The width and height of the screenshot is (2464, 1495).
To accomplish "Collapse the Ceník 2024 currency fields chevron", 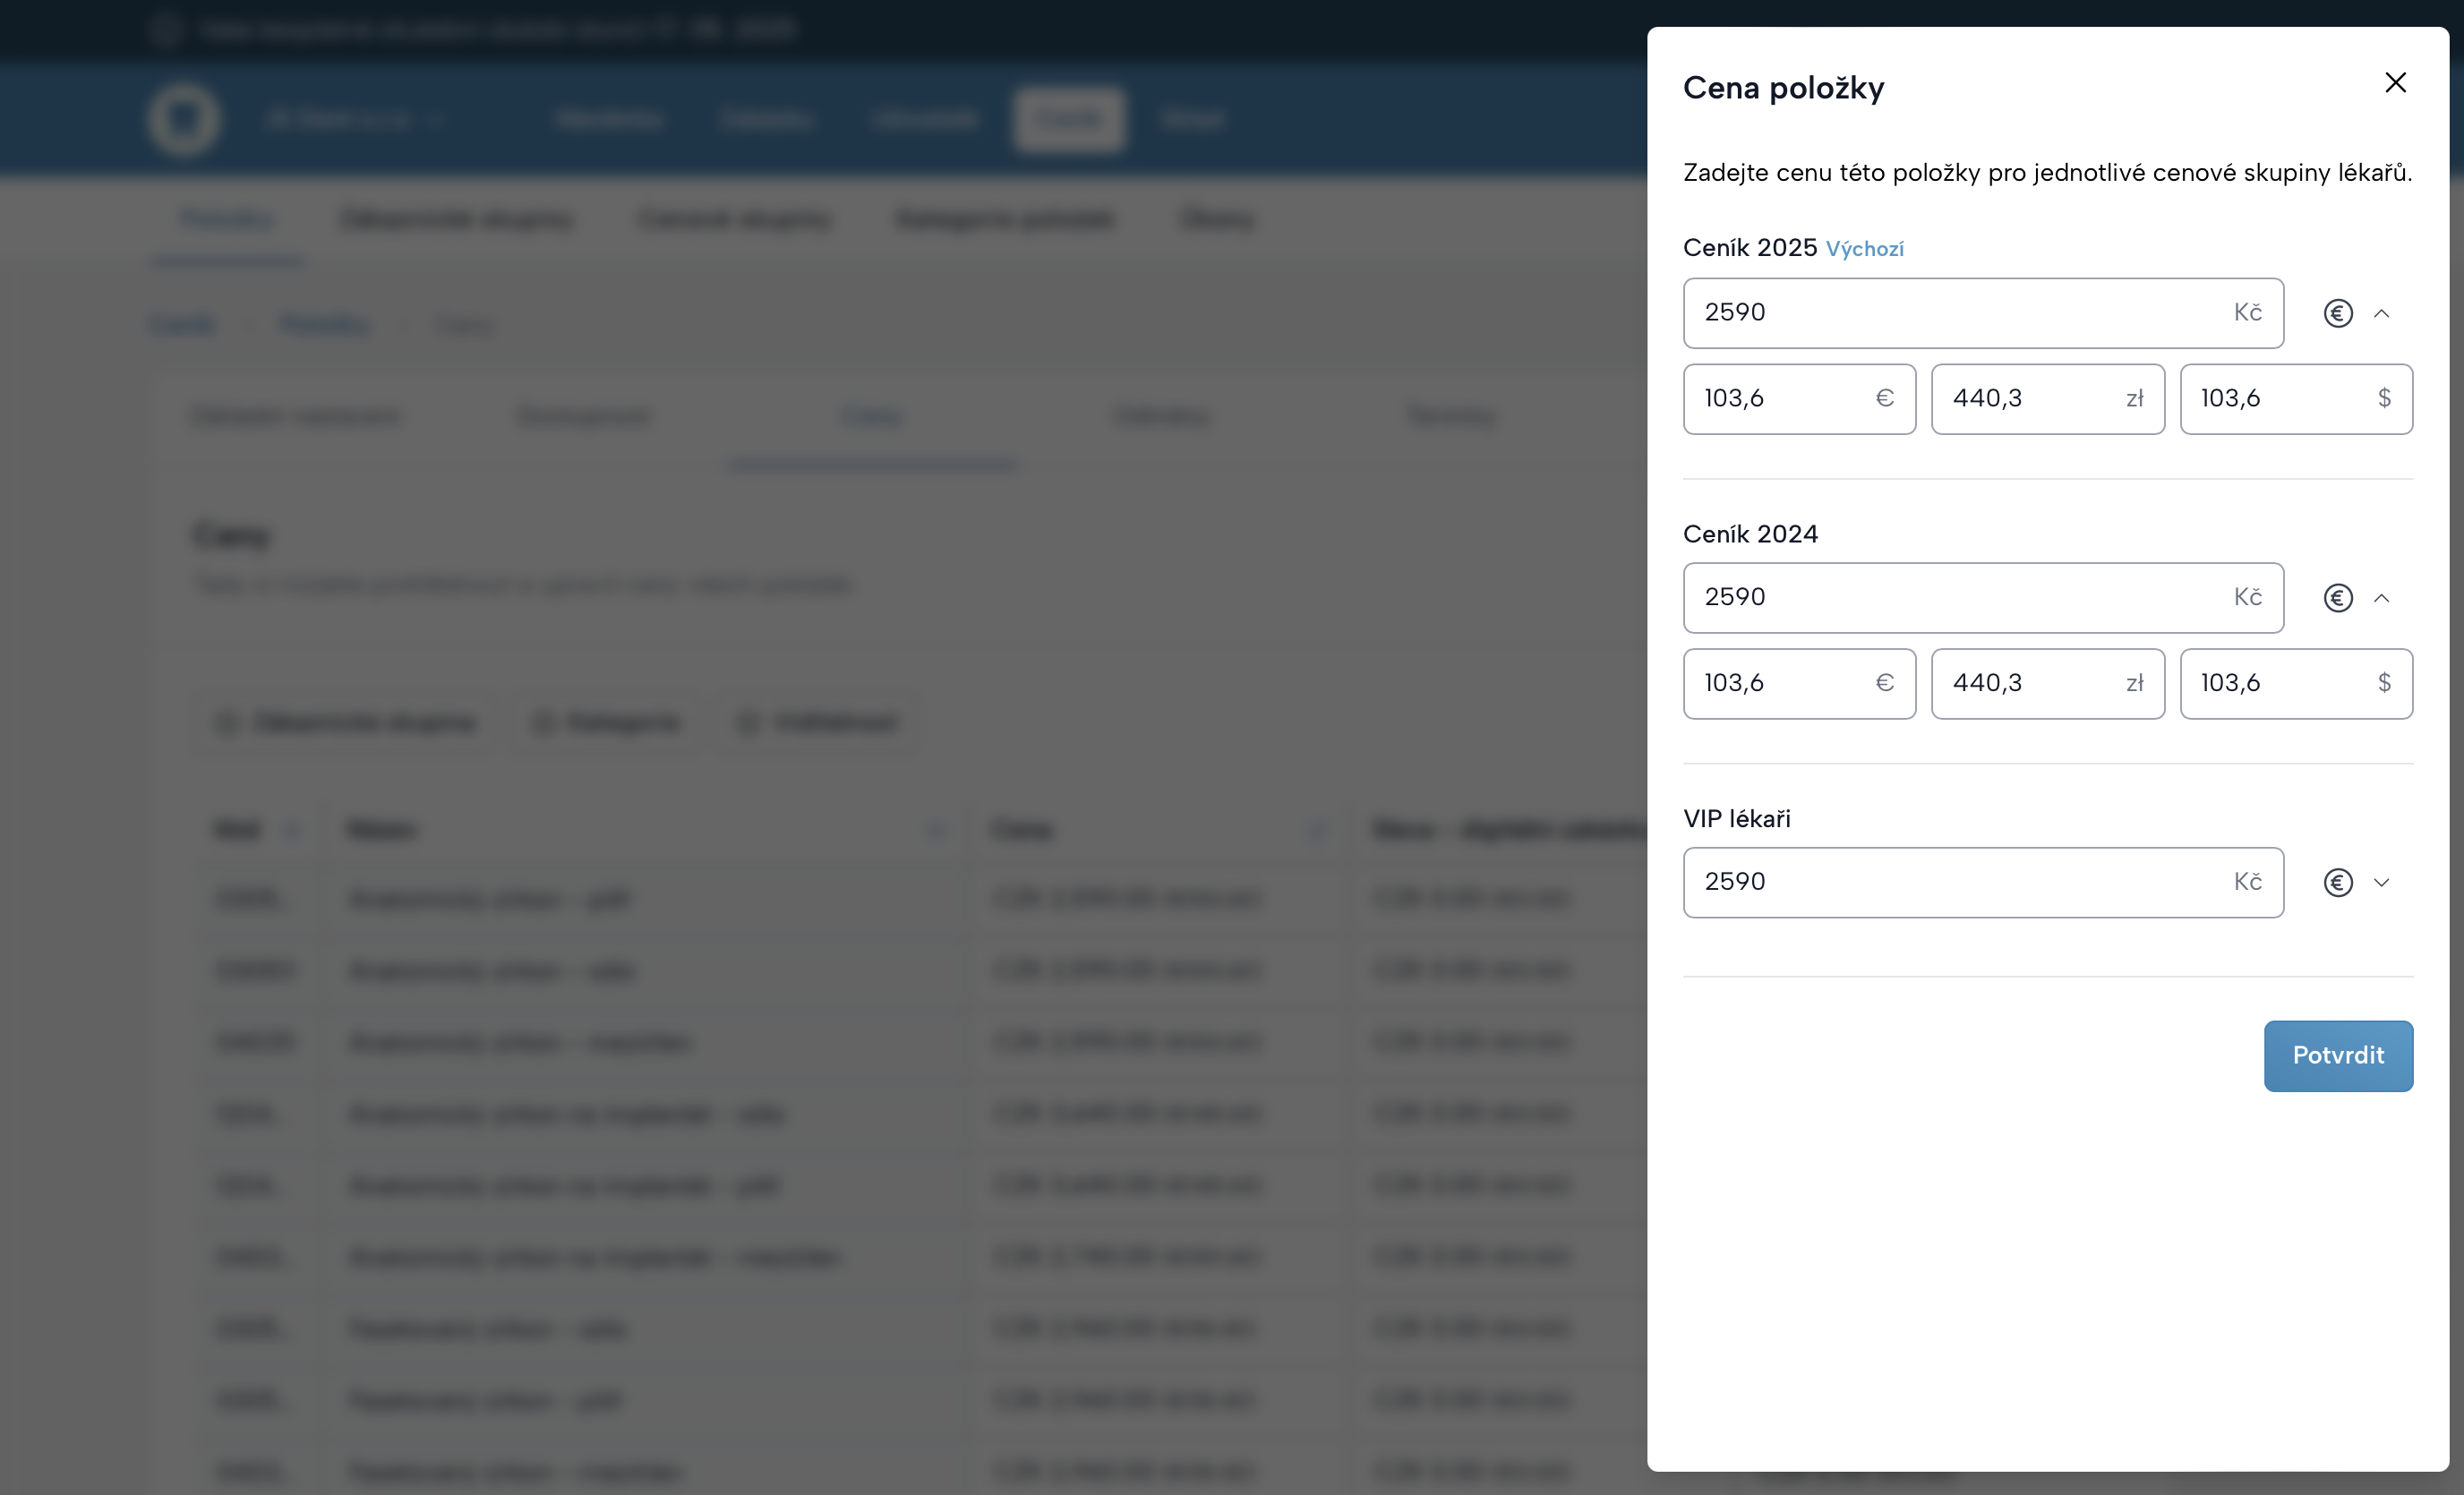I will pyautogui.click(x=2382, y=598).
